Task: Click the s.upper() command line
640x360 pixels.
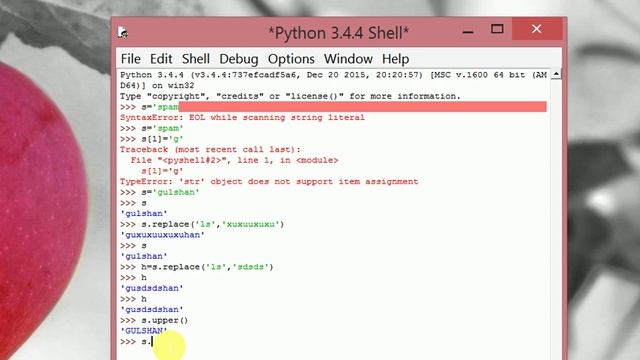Action: [154, 320]
